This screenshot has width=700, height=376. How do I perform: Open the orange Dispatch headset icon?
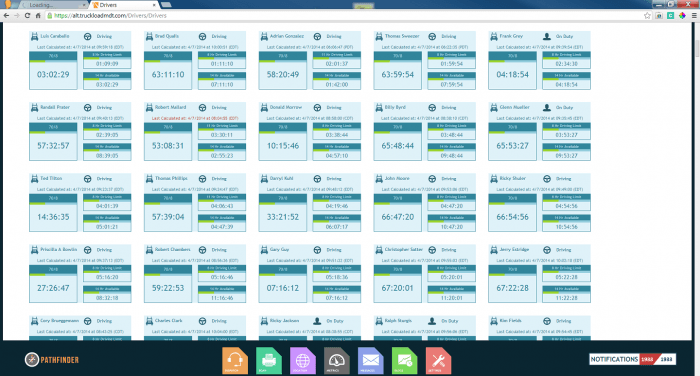235,360
